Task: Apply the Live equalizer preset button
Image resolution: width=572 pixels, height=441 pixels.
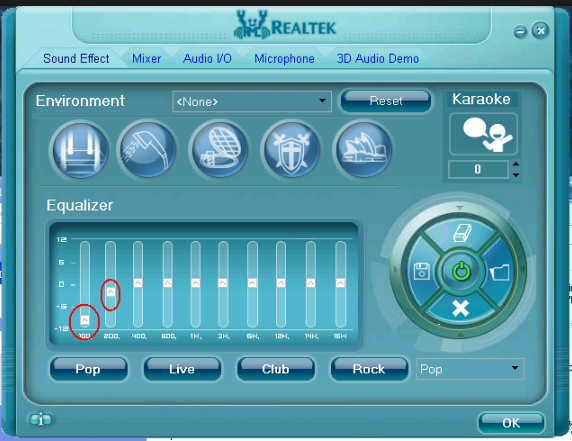Action: 182,369
